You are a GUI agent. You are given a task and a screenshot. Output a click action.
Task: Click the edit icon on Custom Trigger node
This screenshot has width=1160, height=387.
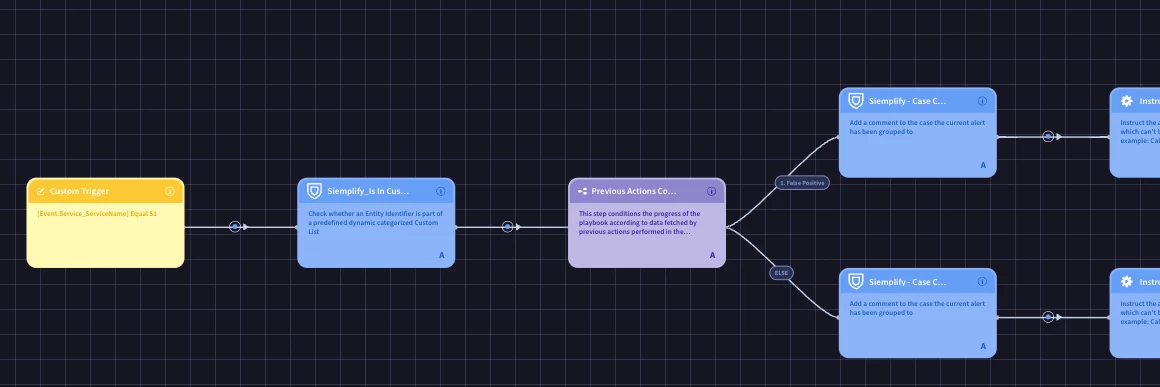click(40, 191)
